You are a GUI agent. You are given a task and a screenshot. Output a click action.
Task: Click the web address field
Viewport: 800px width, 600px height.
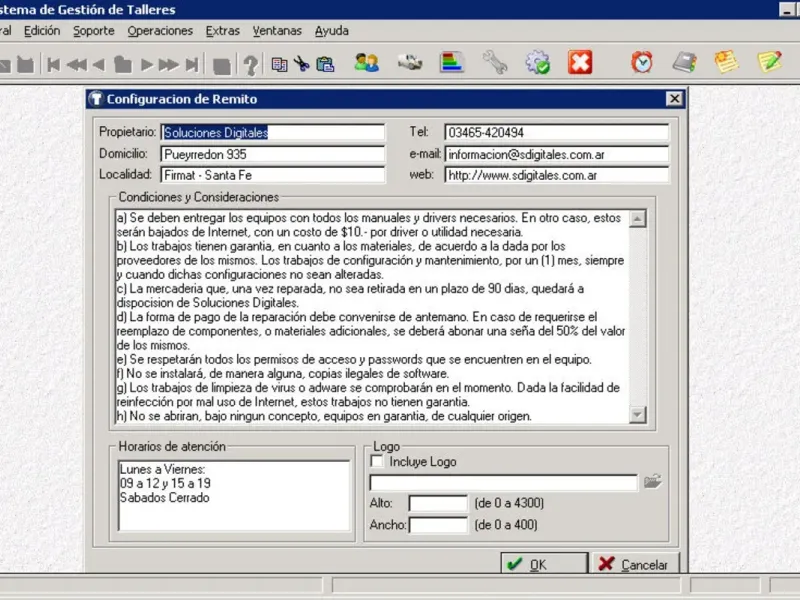pyautogui.click(x=556, y=175)
